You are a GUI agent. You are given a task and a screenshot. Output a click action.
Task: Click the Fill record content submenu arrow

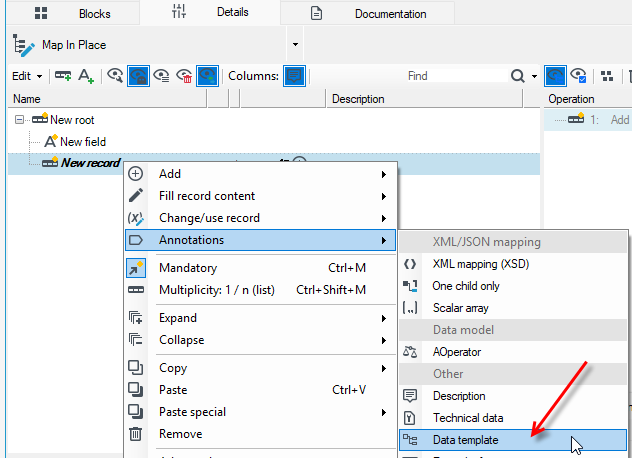(x=384, y=196)
